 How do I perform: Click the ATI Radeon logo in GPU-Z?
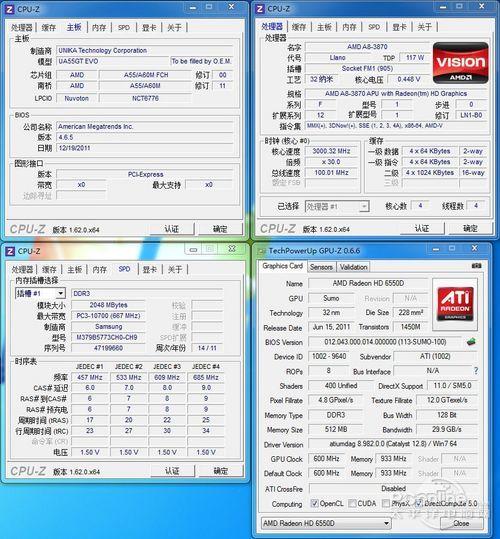(x=455, y=304)
